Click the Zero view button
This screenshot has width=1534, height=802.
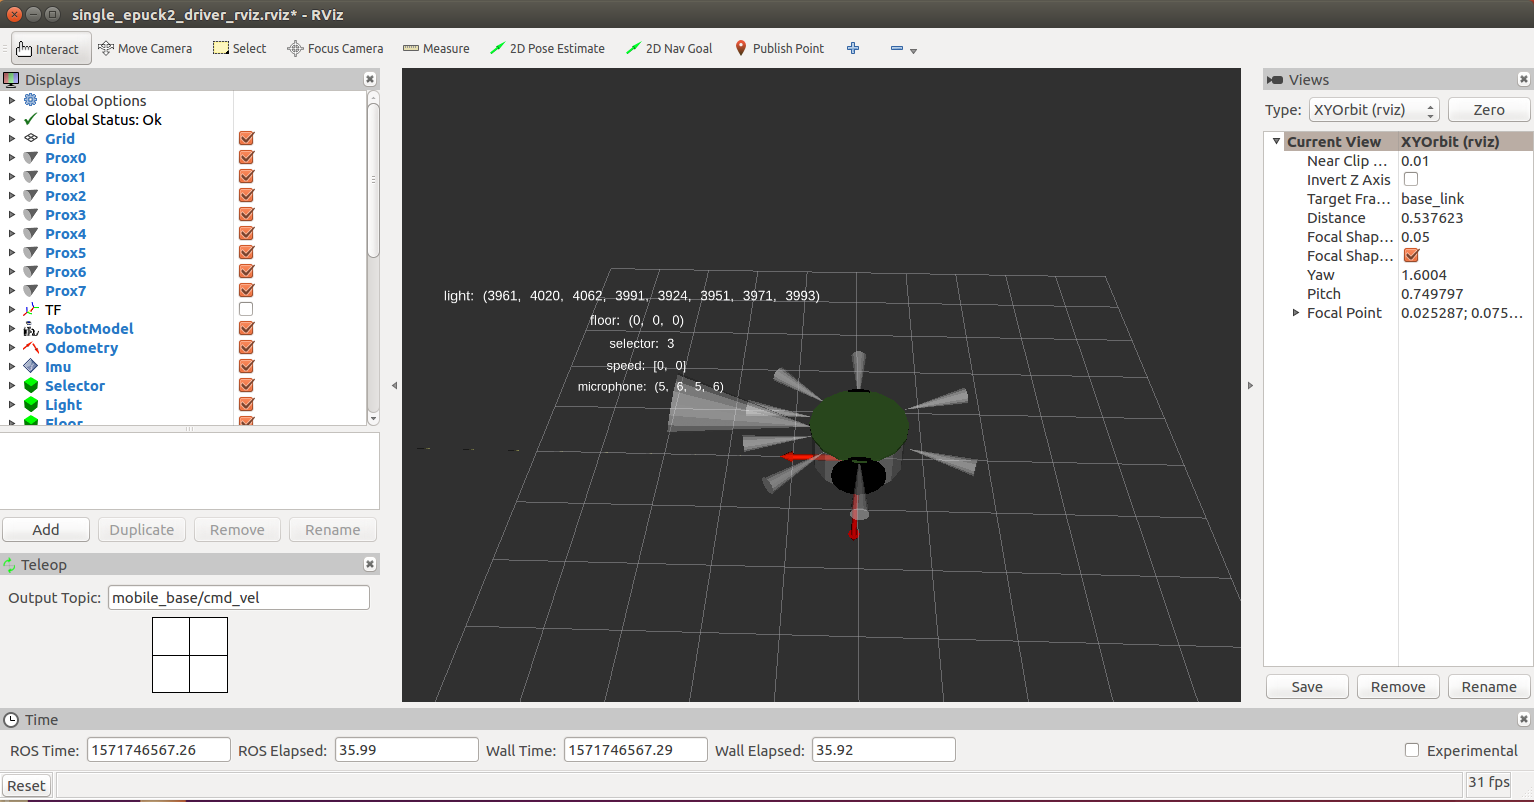[x=1488, y=110]
